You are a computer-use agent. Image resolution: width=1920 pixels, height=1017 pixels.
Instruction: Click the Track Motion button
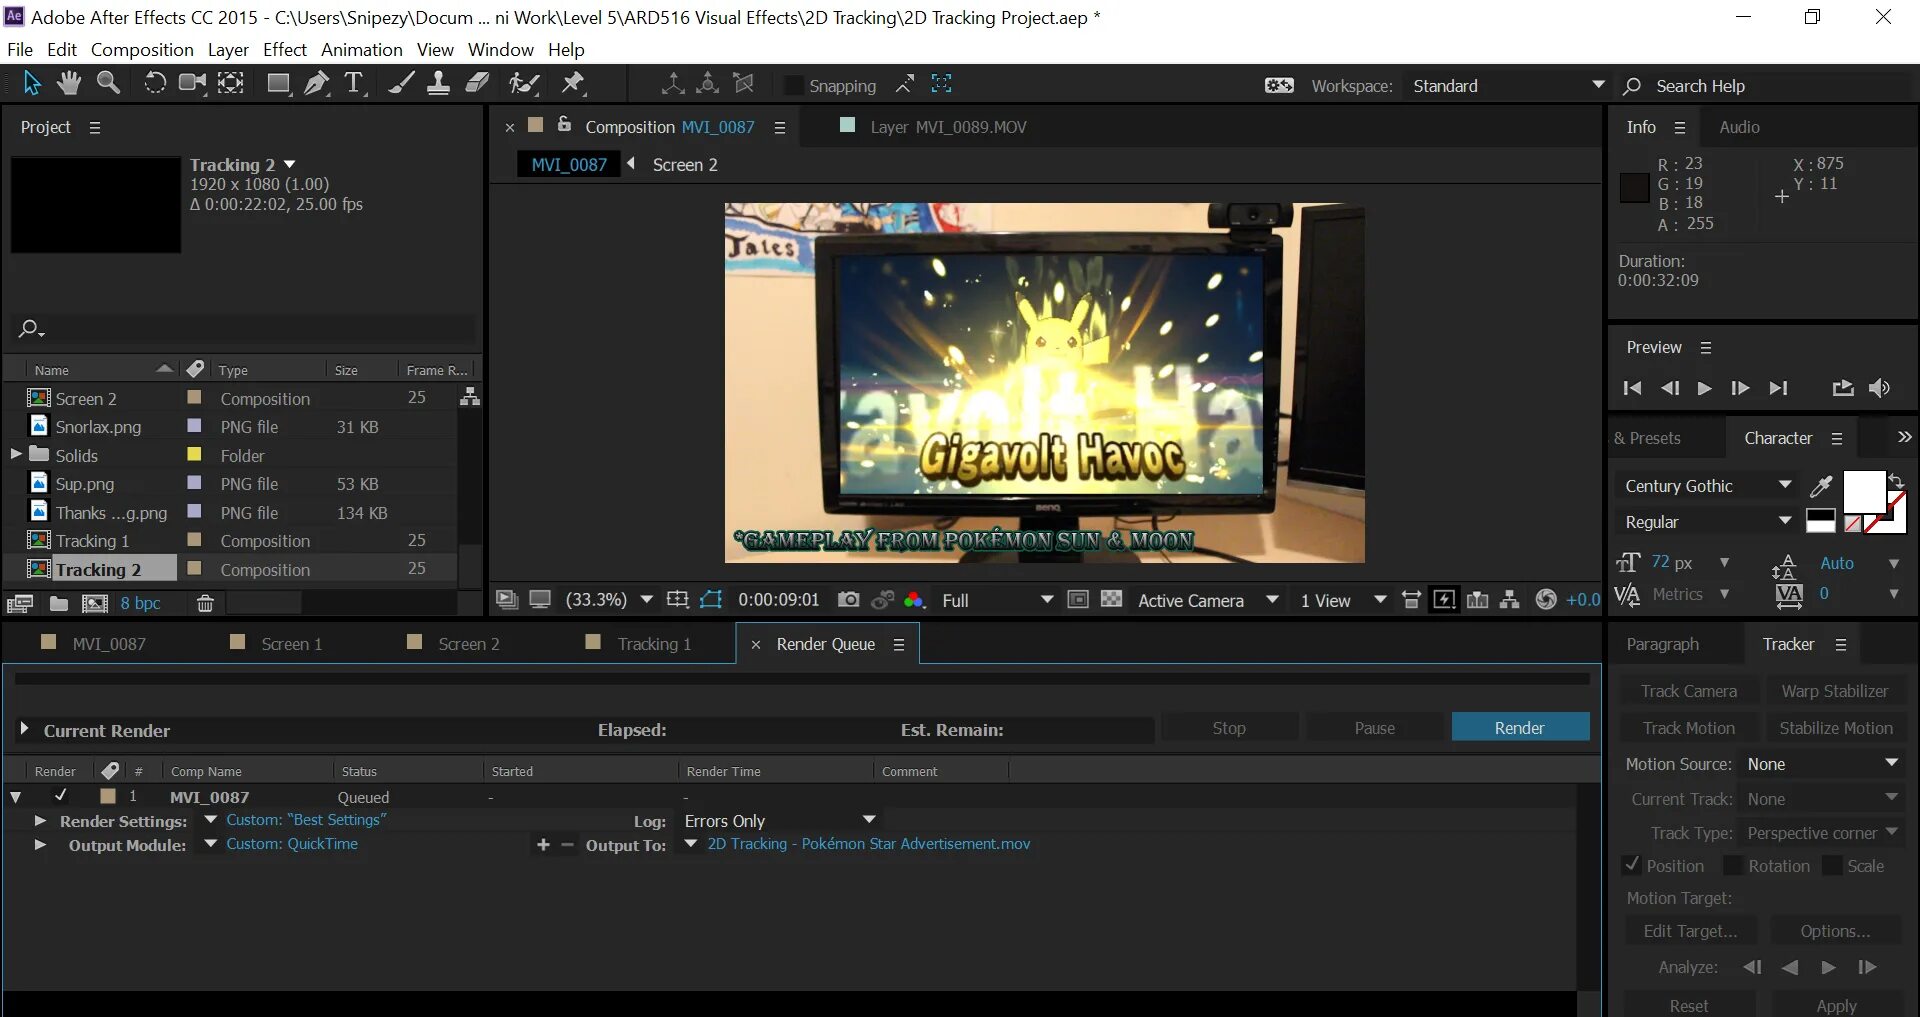tap(1688, 728)
